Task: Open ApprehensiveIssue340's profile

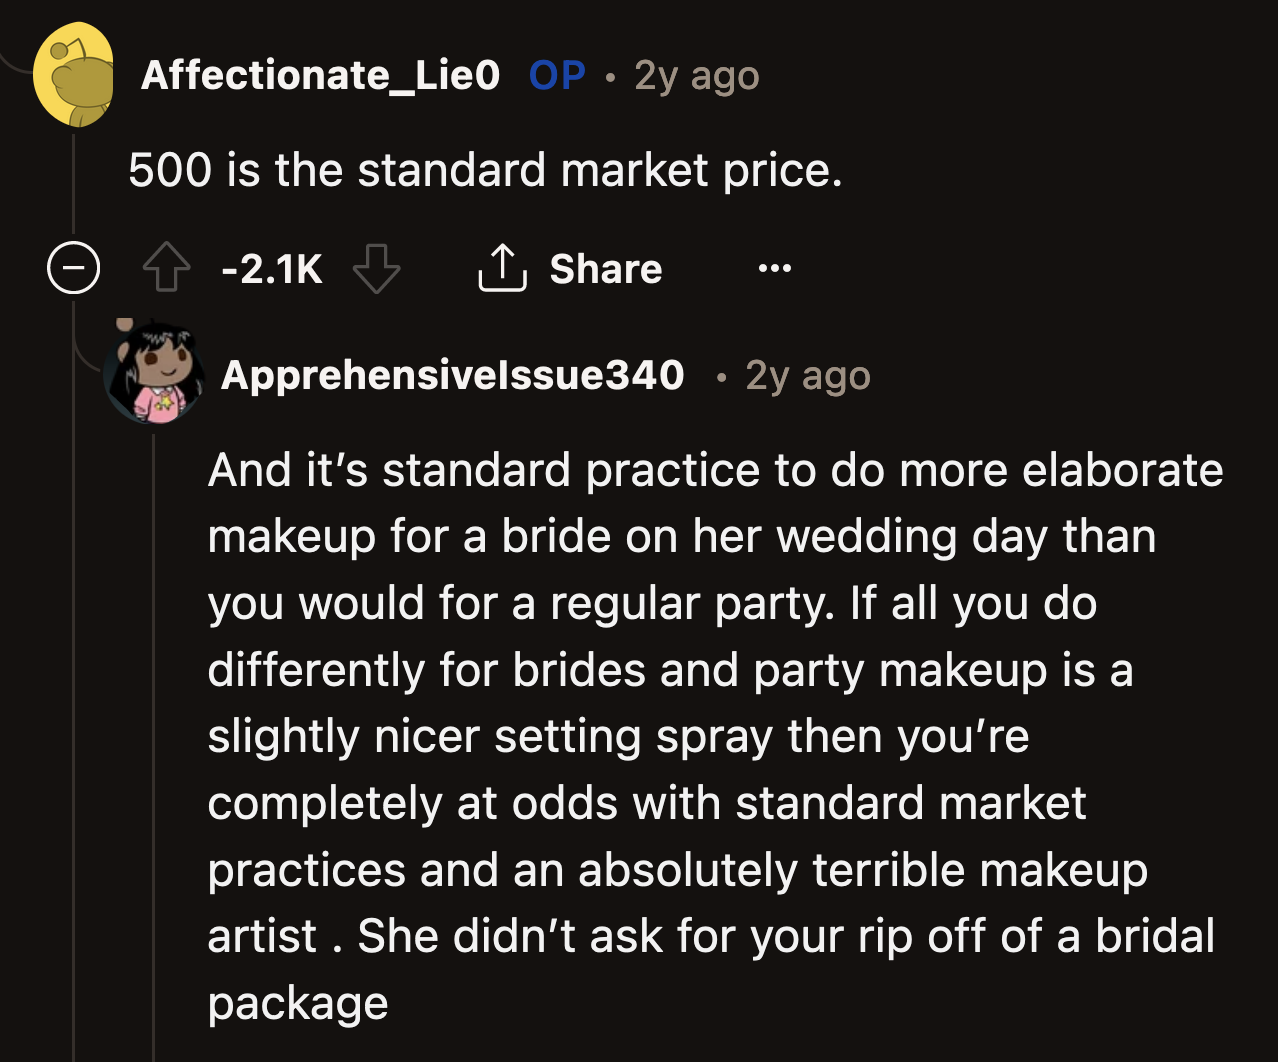Action: point(453,375)
